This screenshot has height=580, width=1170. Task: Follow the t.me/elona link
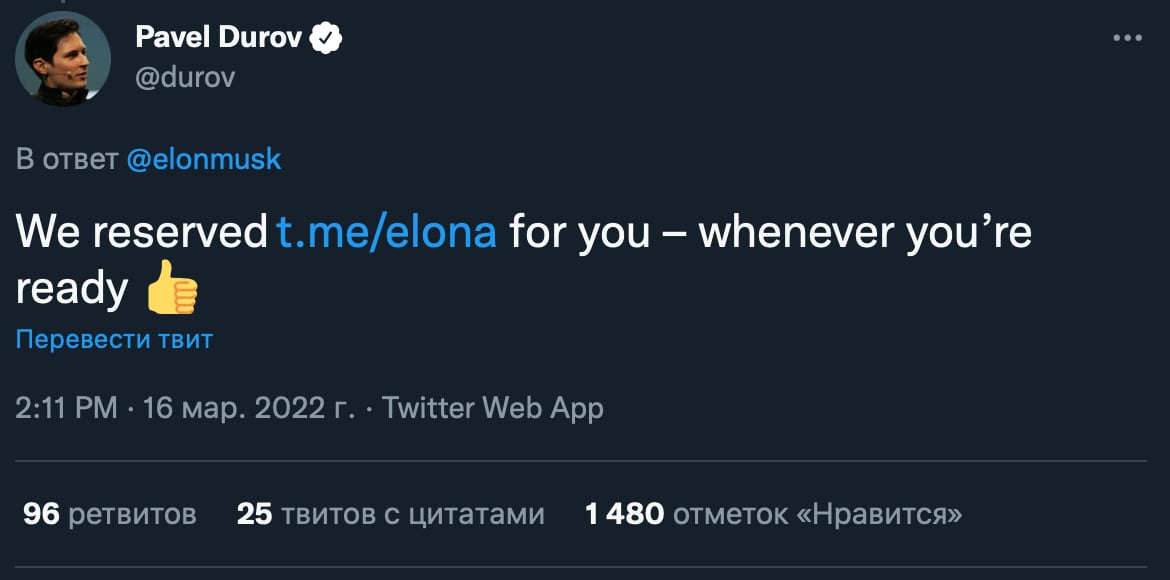pos(386,233)
